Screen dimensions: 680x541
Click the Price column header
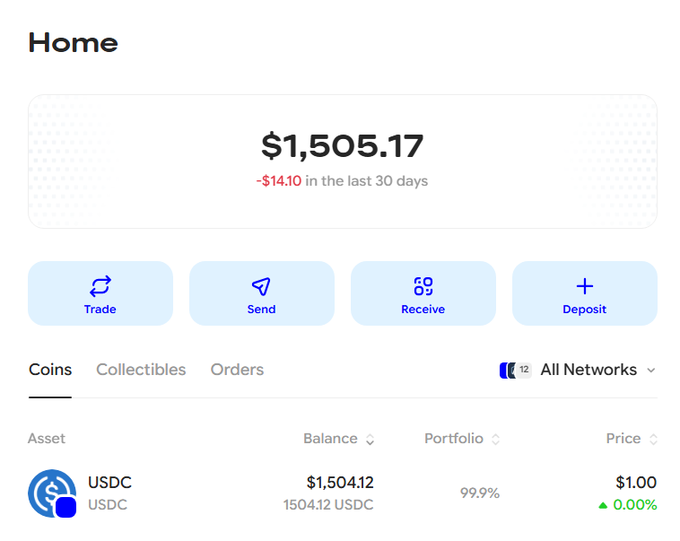(623, 439)
